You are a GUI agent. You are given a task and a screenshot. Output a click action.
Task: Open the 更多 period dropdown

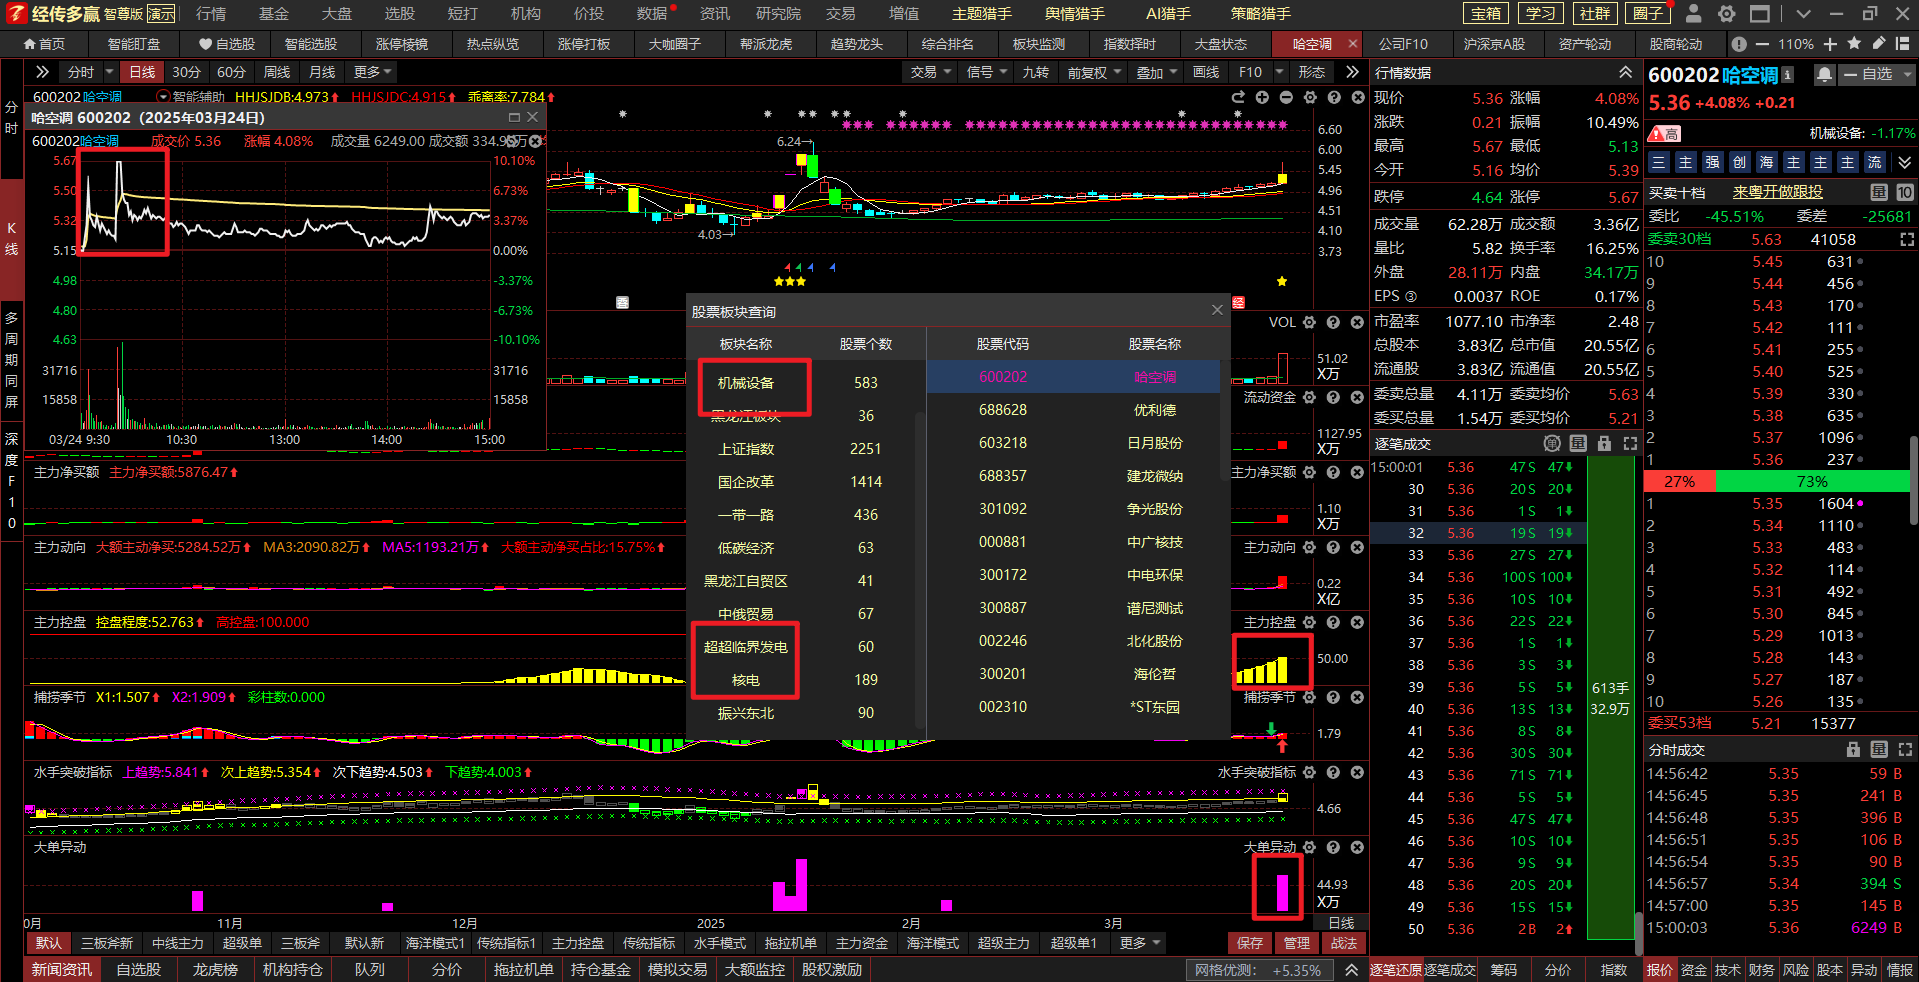372,72
